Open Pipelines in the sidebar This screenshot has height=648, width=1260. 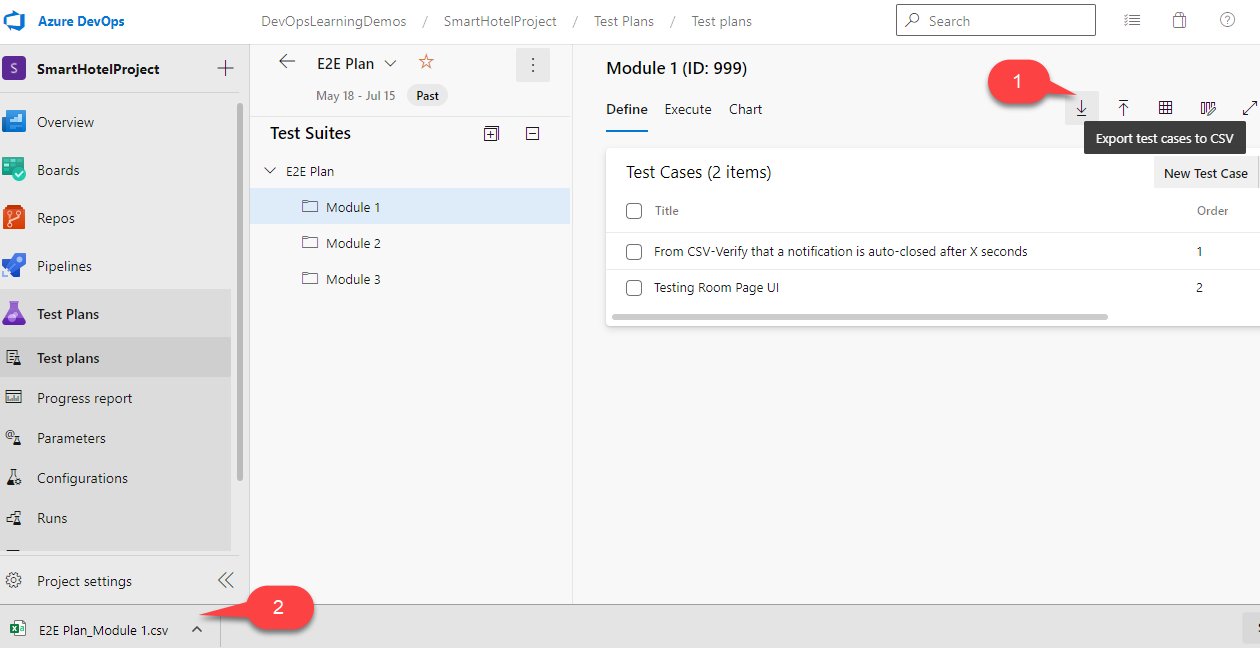[x=64, y=266]
